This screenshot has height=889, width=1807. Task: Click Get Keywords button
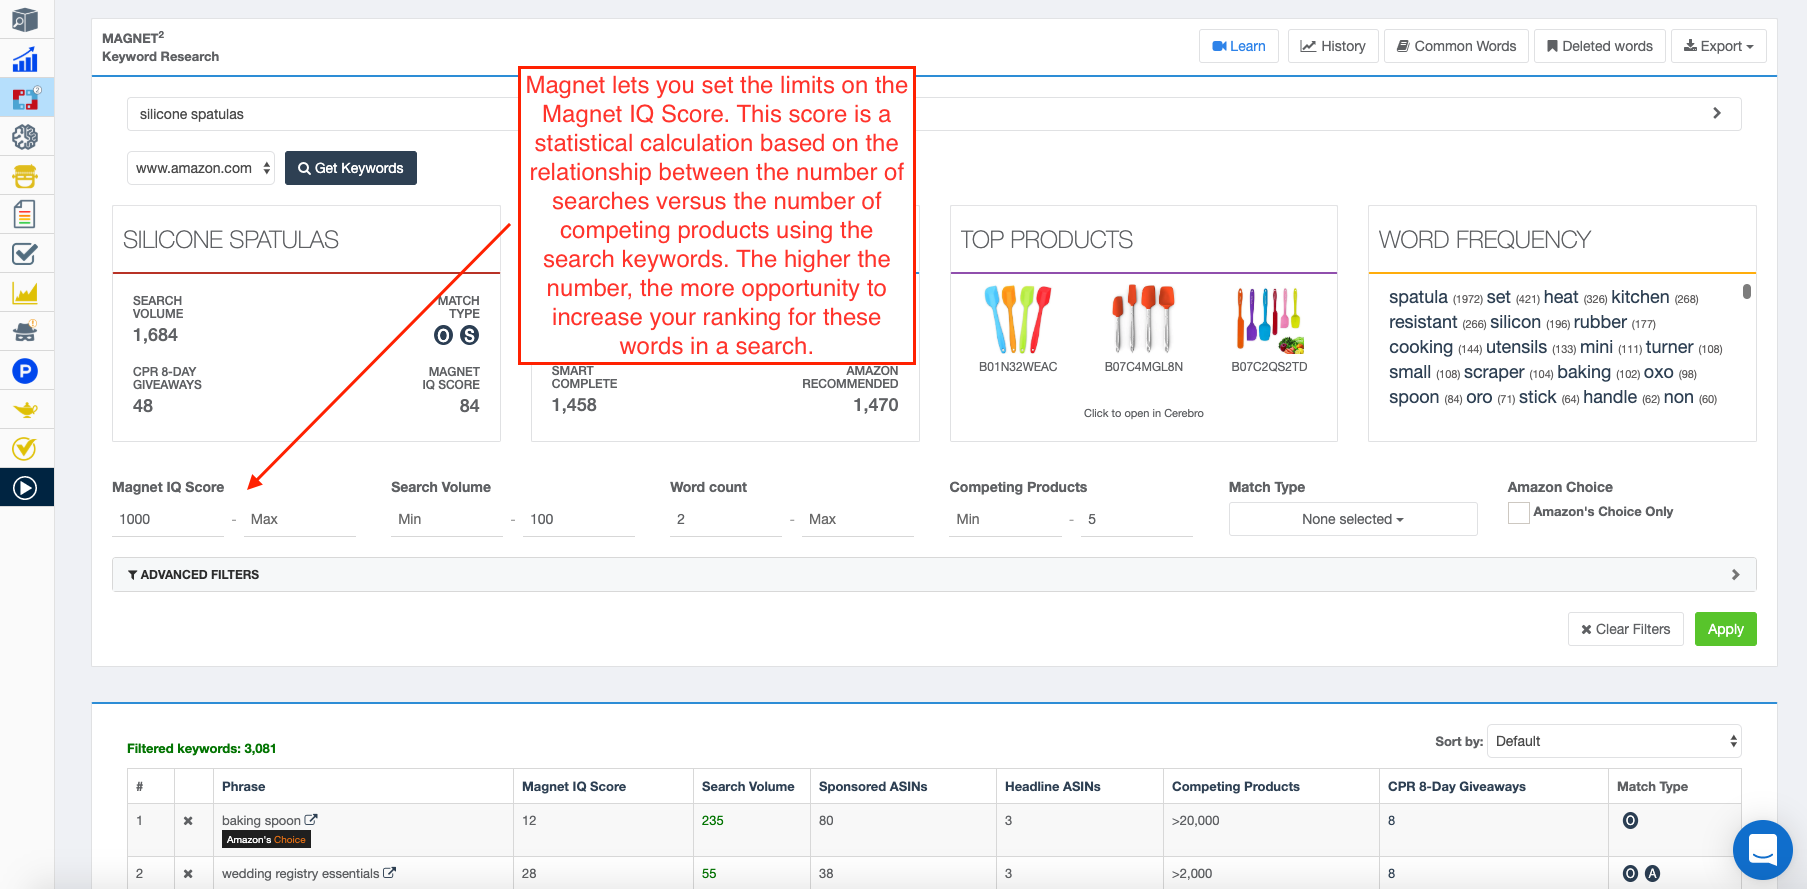pyautogui.click(x=351, y=168)
